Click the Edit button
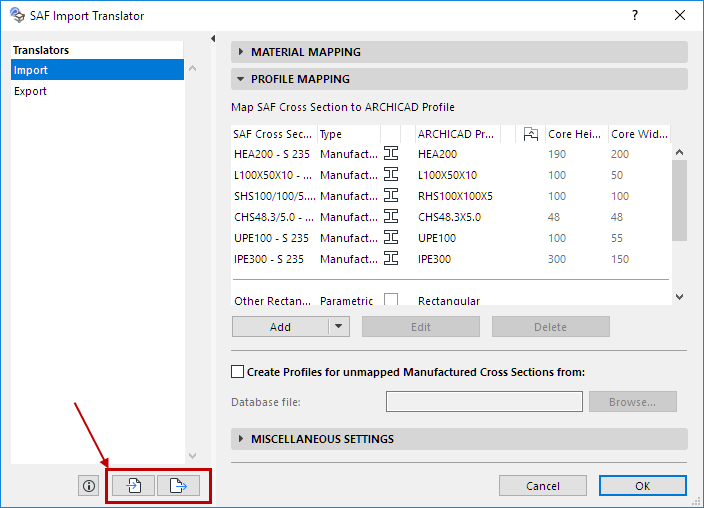This screenshot has height=508, width=704. point(421,327)
